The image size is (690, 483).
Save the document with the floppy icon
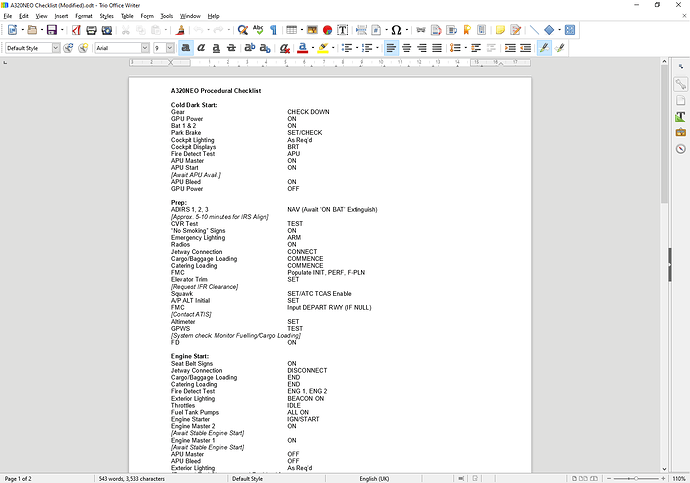coord(52,30)
